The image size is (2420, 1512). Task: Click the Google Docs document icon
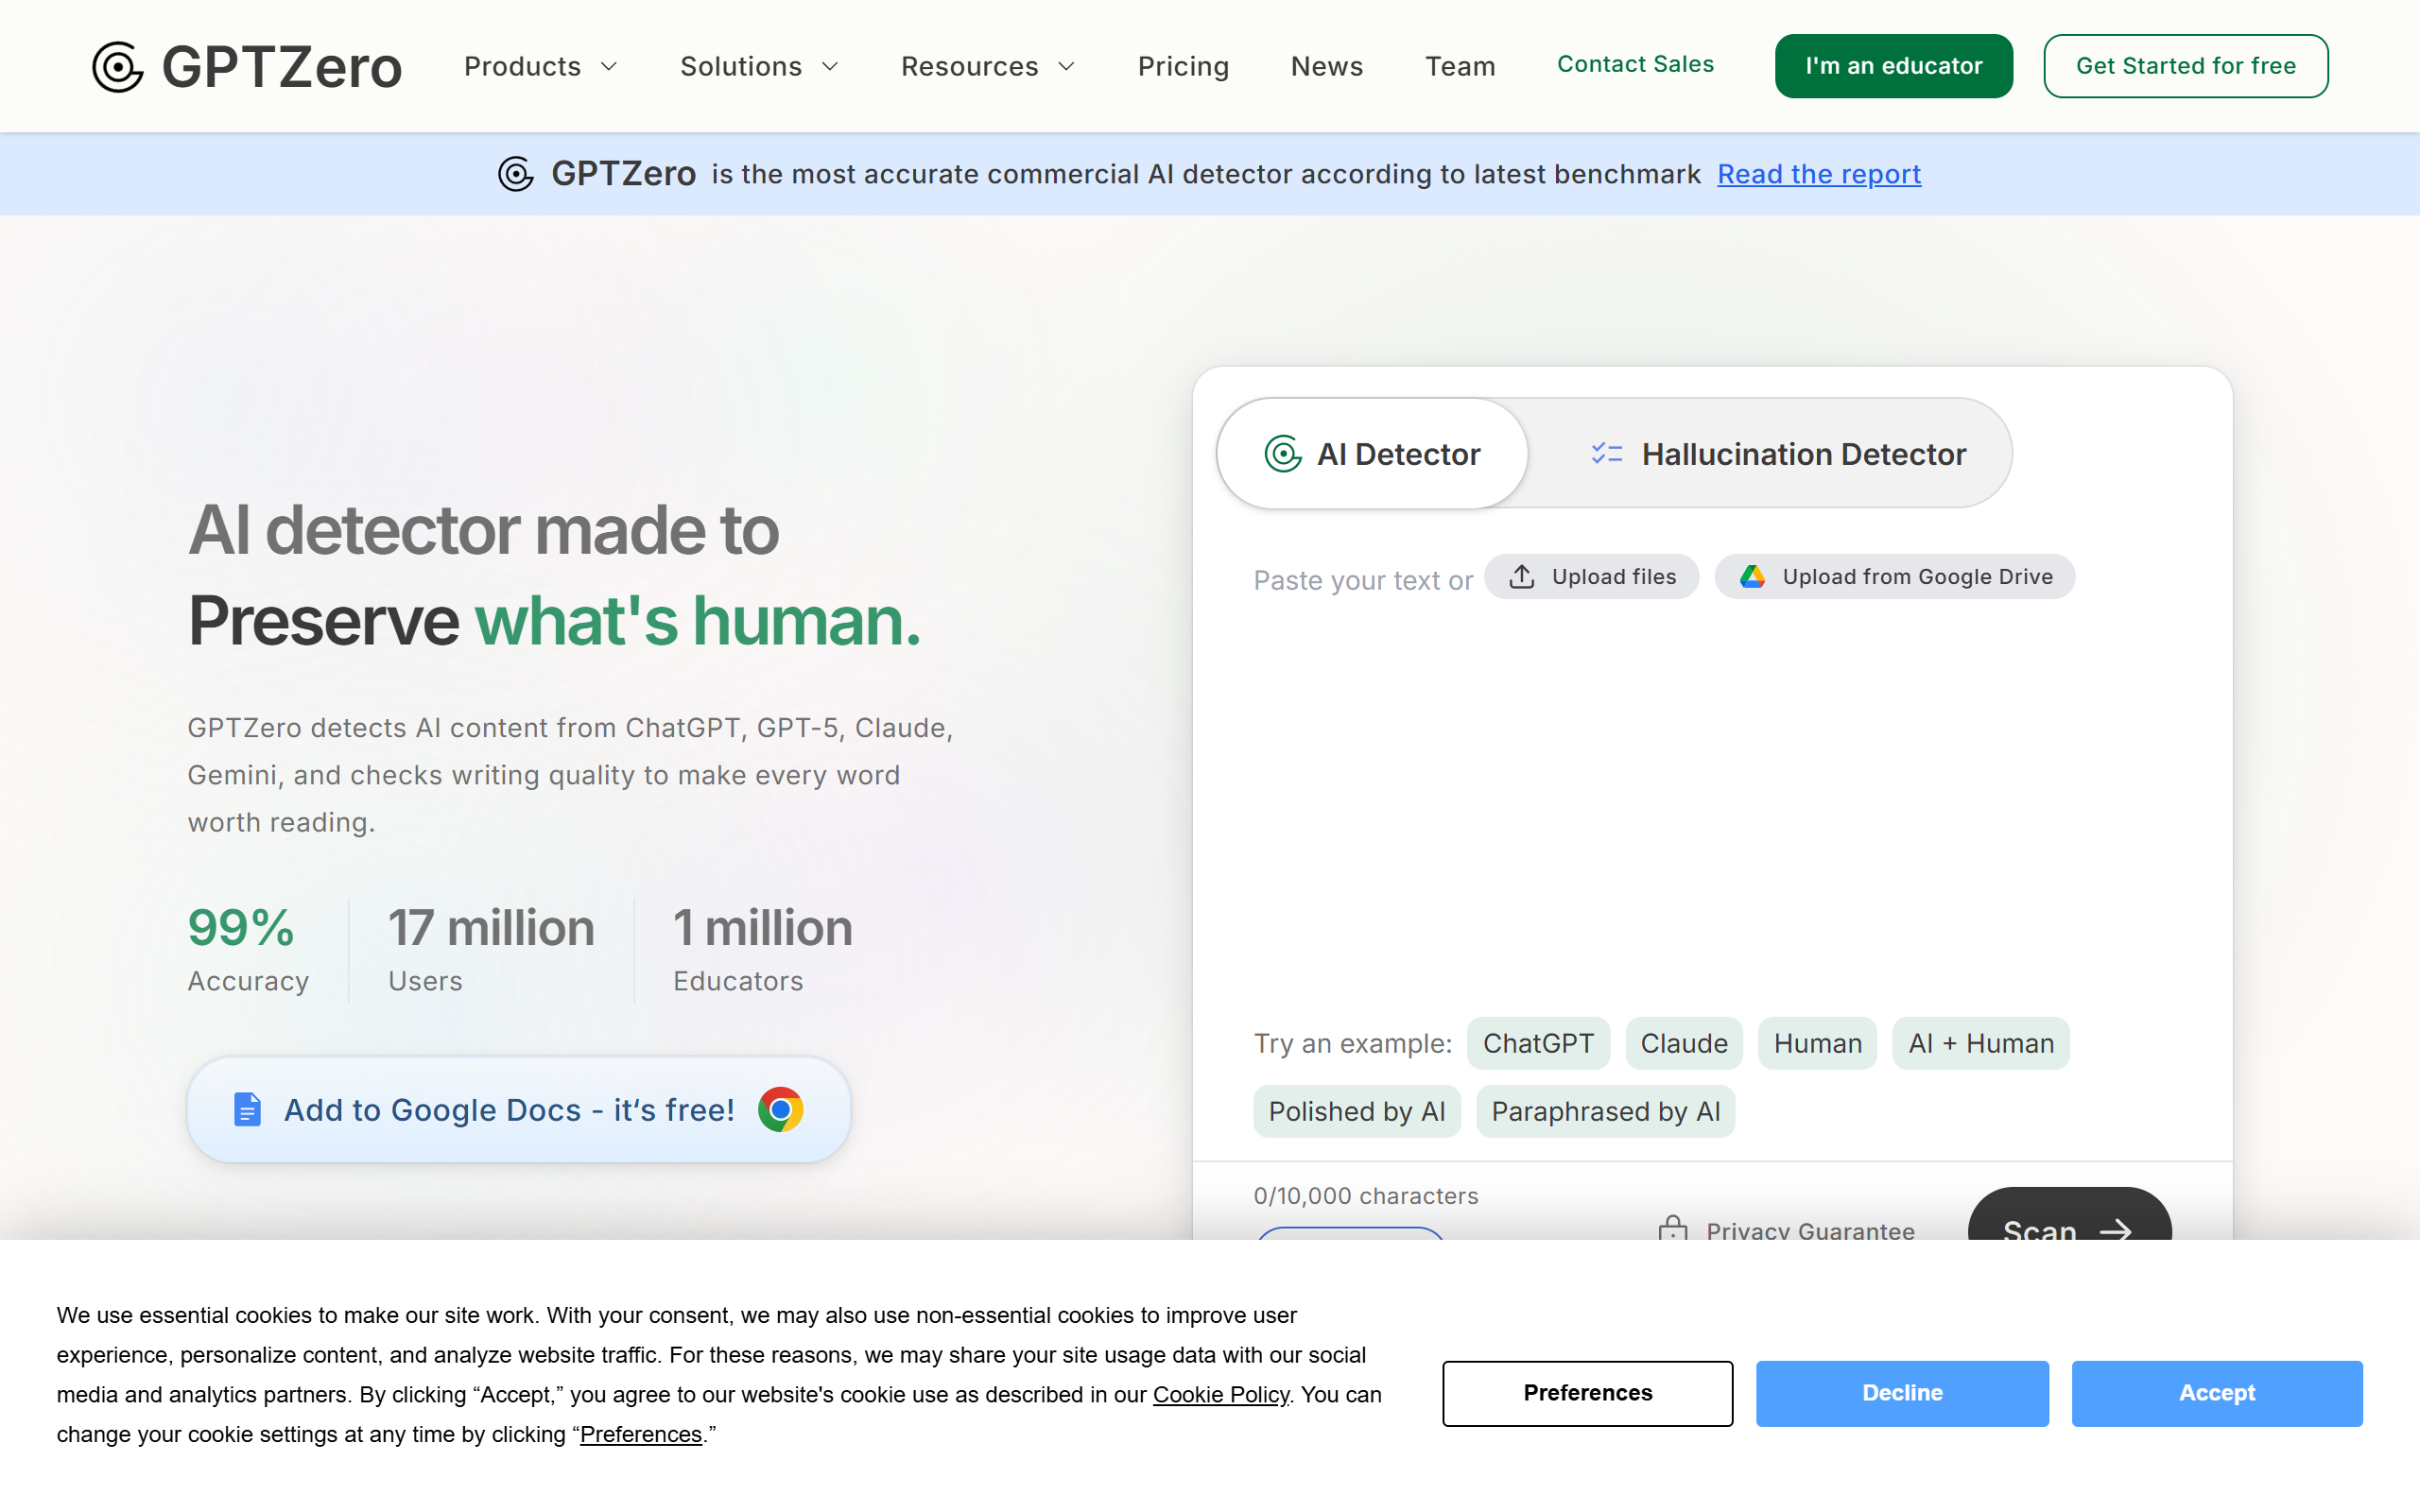click(247, 1109)
